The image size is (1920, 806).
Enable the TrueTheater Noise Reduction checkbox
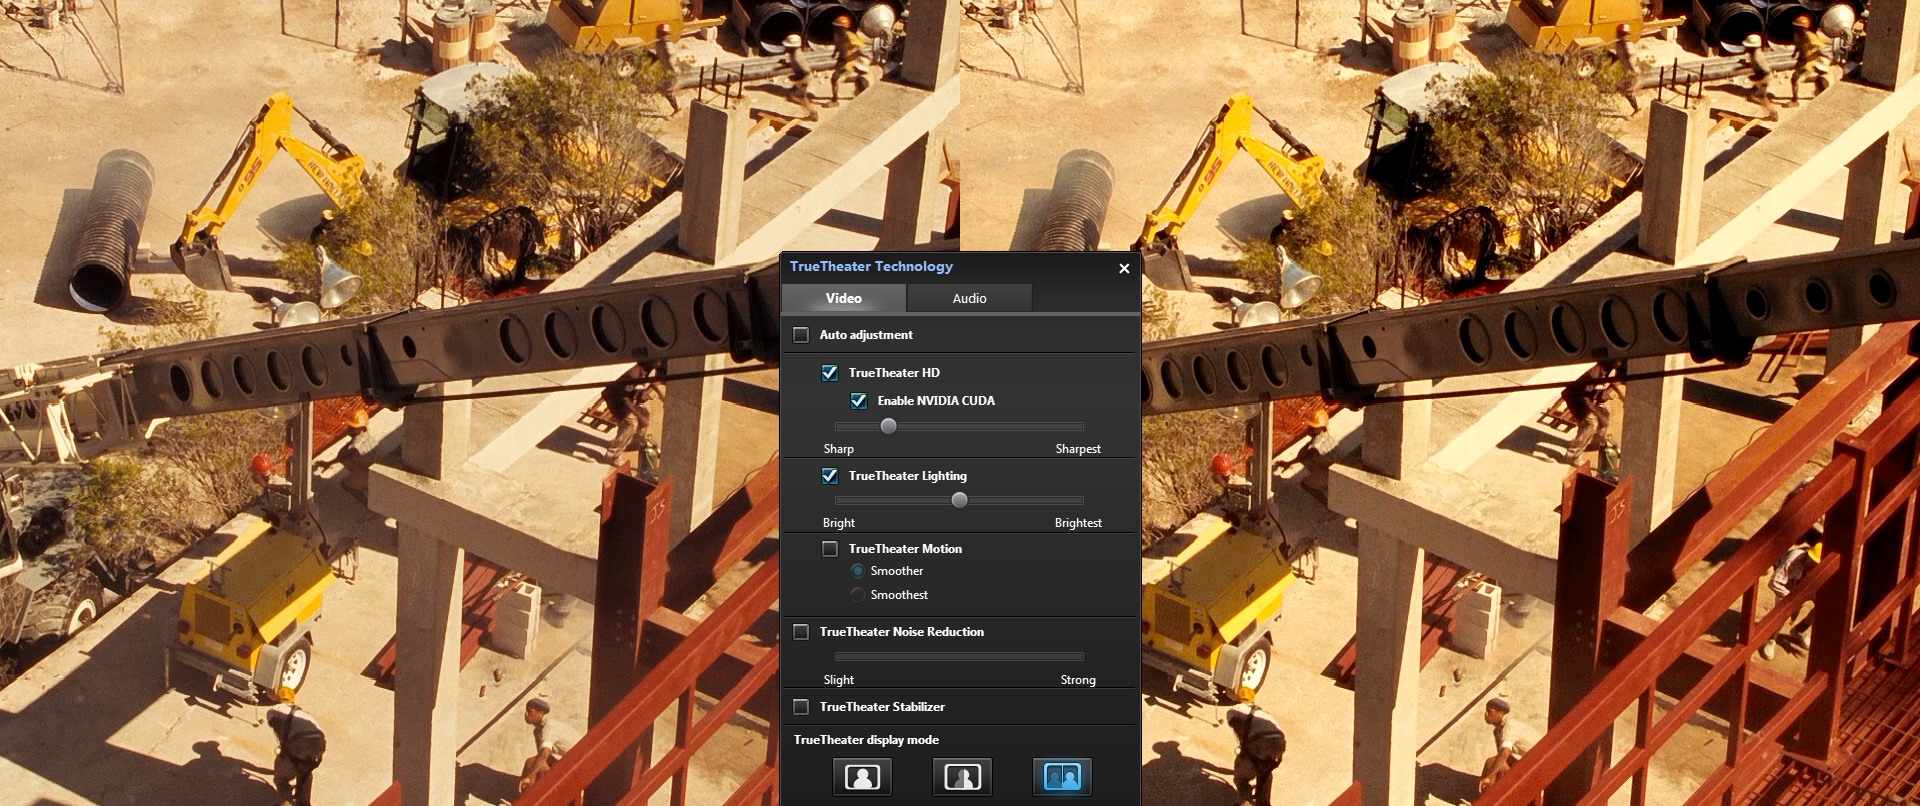point(801,632)
